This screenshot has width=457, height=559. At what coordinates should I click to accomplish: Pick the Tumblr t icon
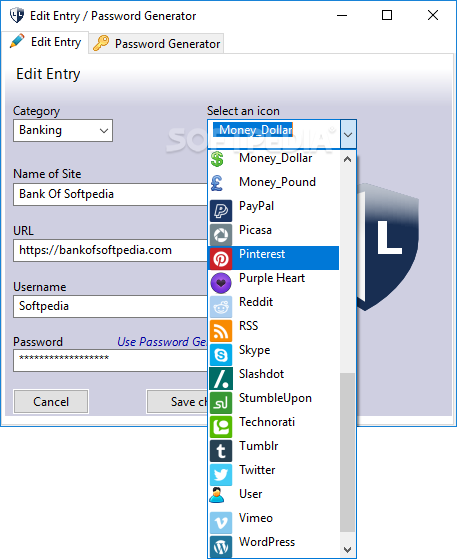click(221, 451)
